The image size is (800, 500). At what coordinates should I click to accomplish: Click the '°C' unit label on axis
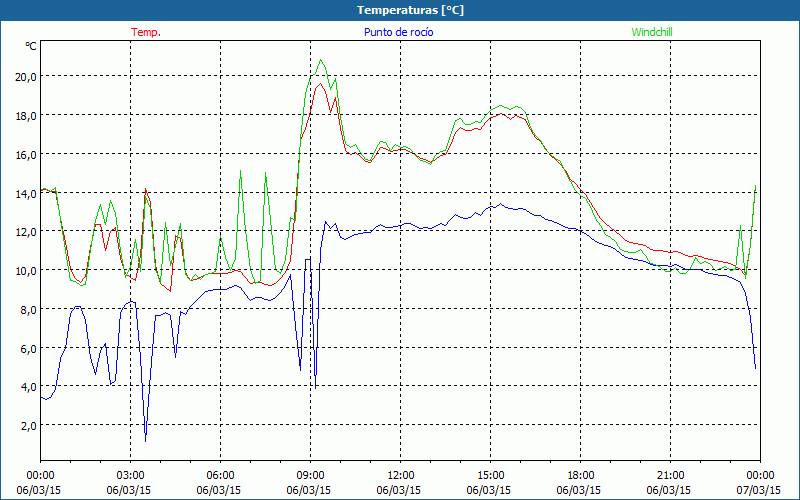coord(31,46)
